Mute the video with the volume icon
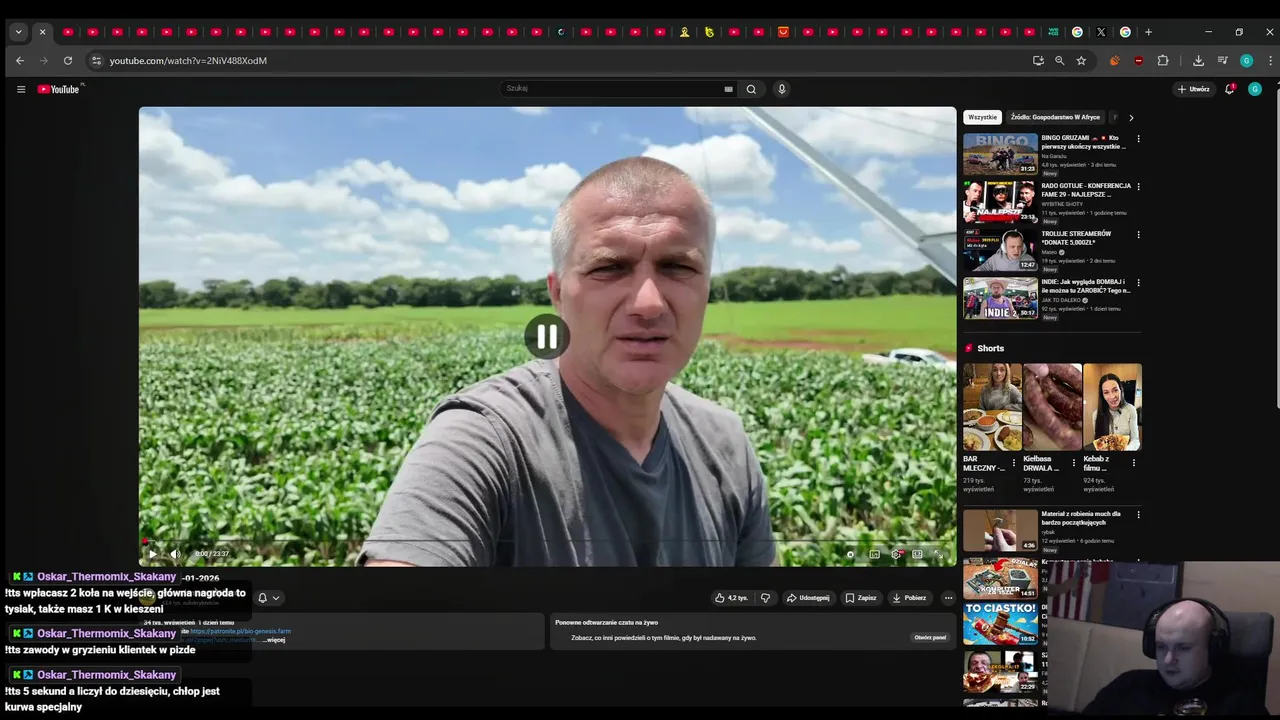Image resolution: width=1280 pixels, height=720 pixels. tap(175, 554)
